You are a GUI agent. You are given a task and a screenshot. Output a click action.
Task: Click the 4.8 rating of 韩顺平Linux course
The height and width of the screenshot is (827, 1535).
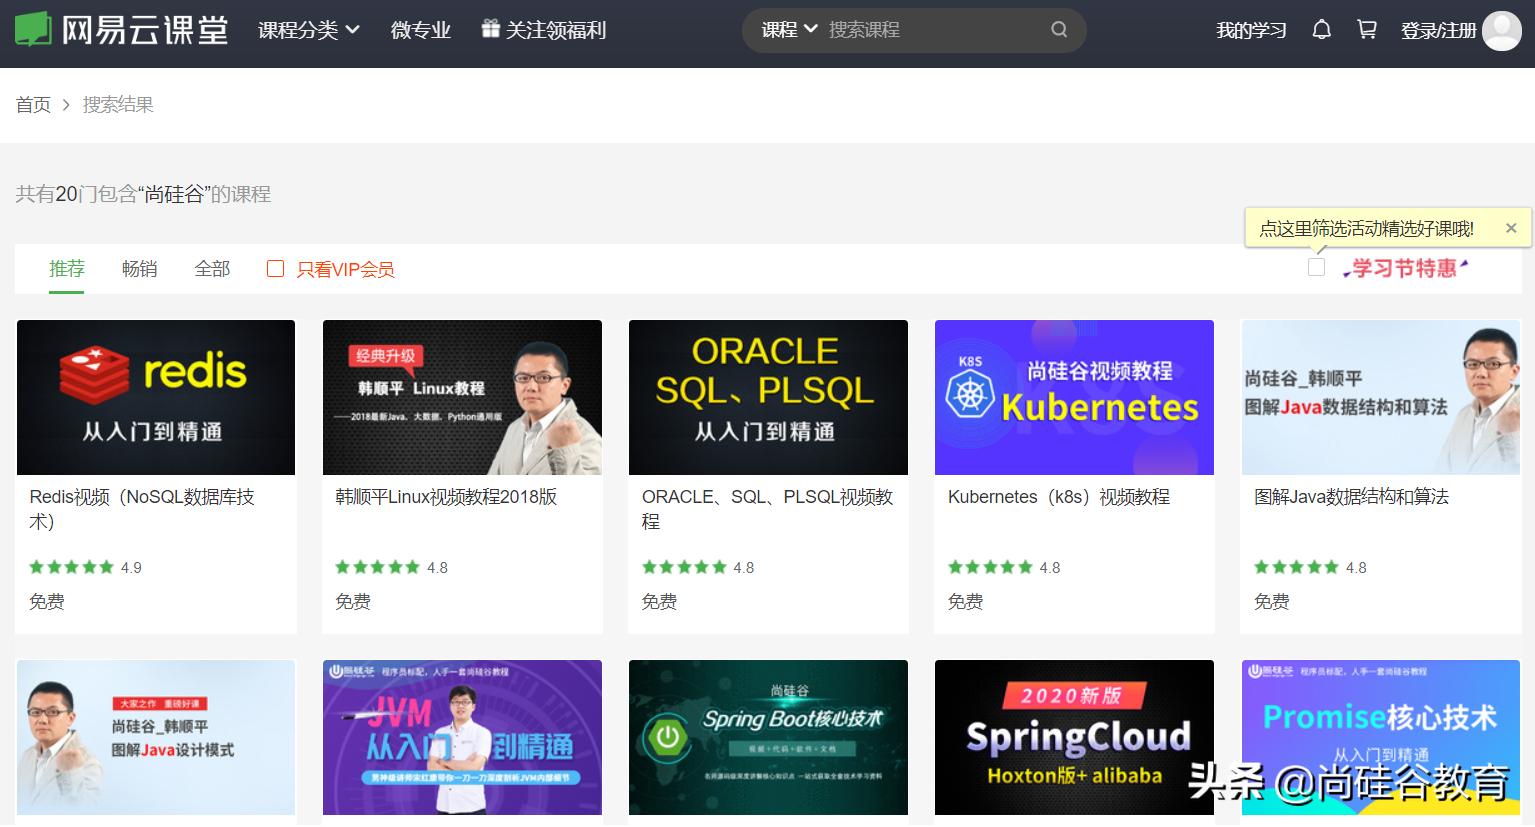pos(437,567)
